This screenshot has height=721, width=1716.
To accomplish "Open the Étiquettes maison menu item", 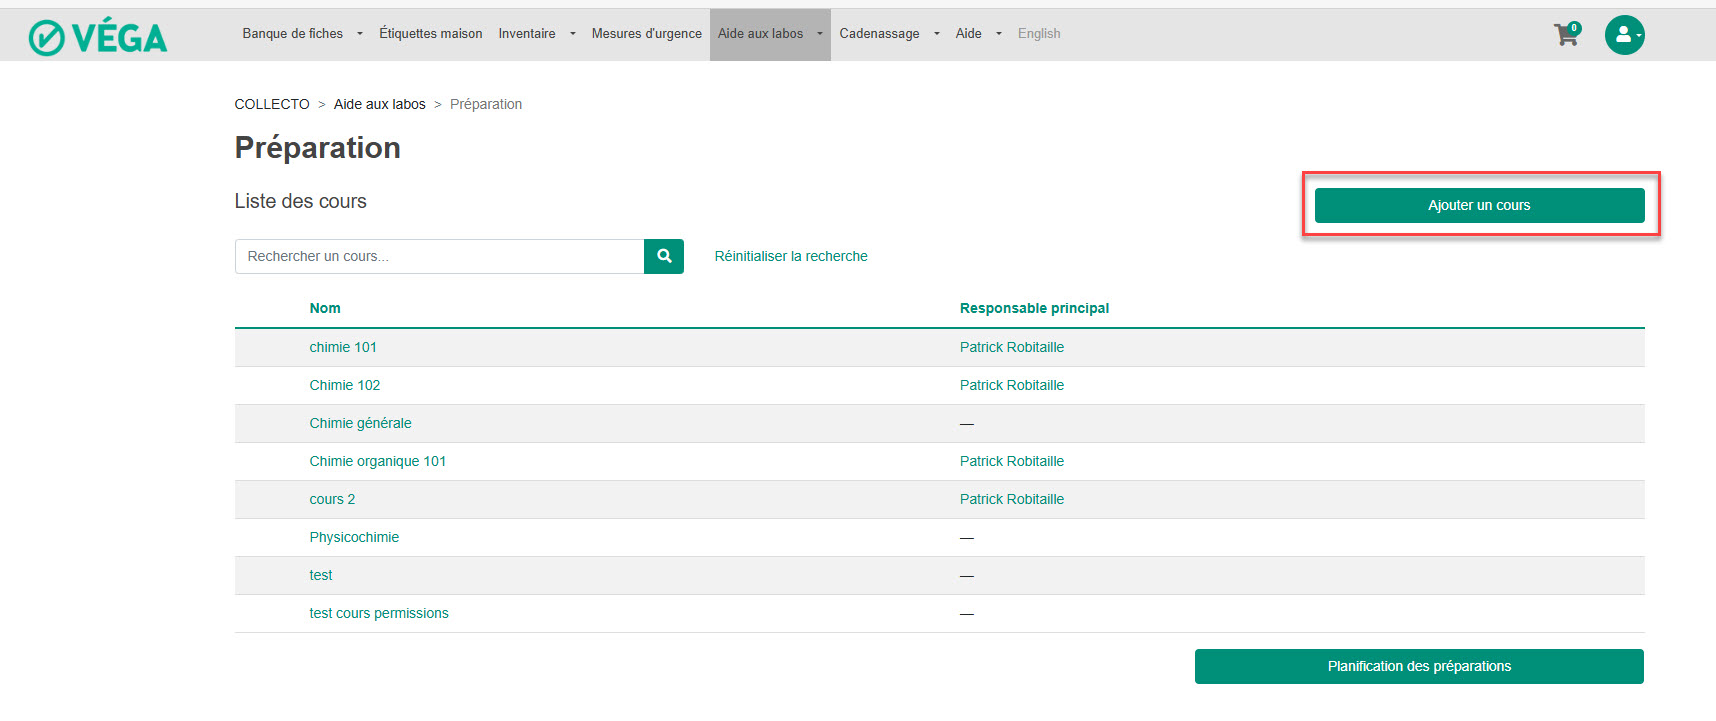I will [430, 34].
